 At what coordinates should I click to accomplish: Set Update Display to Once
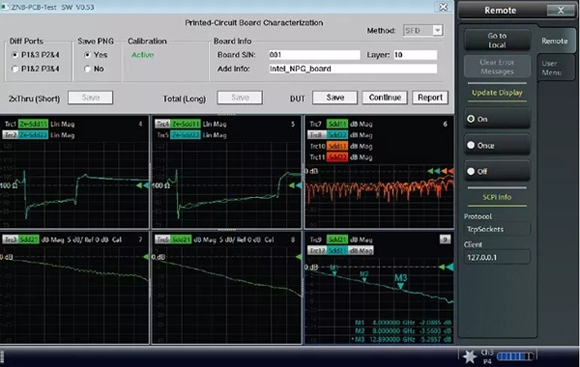497,145
